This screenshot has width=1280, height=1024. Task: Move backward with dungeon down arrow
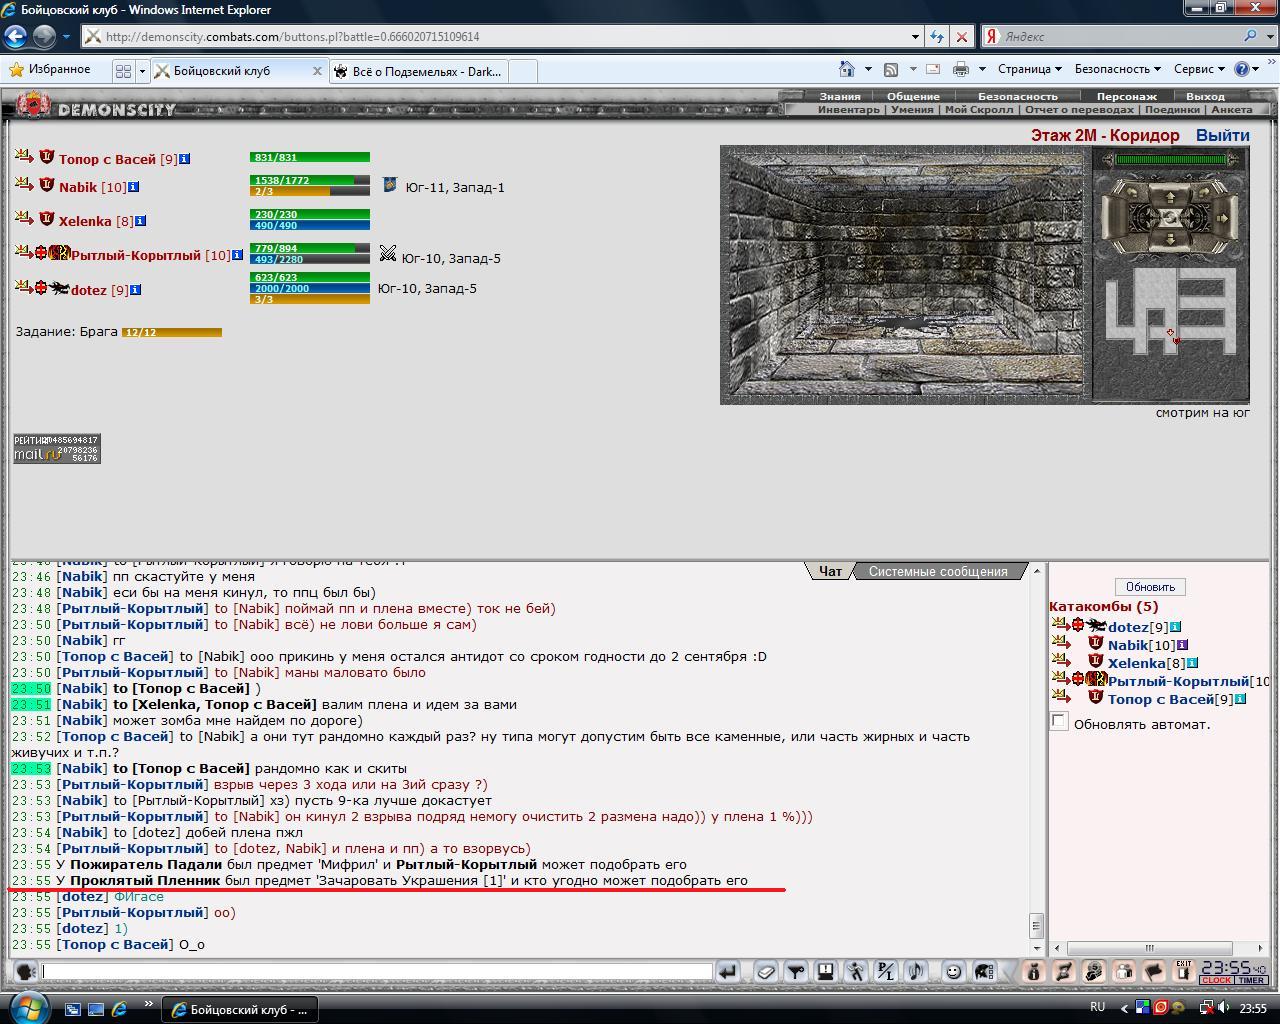click(x=1170, y=239)
